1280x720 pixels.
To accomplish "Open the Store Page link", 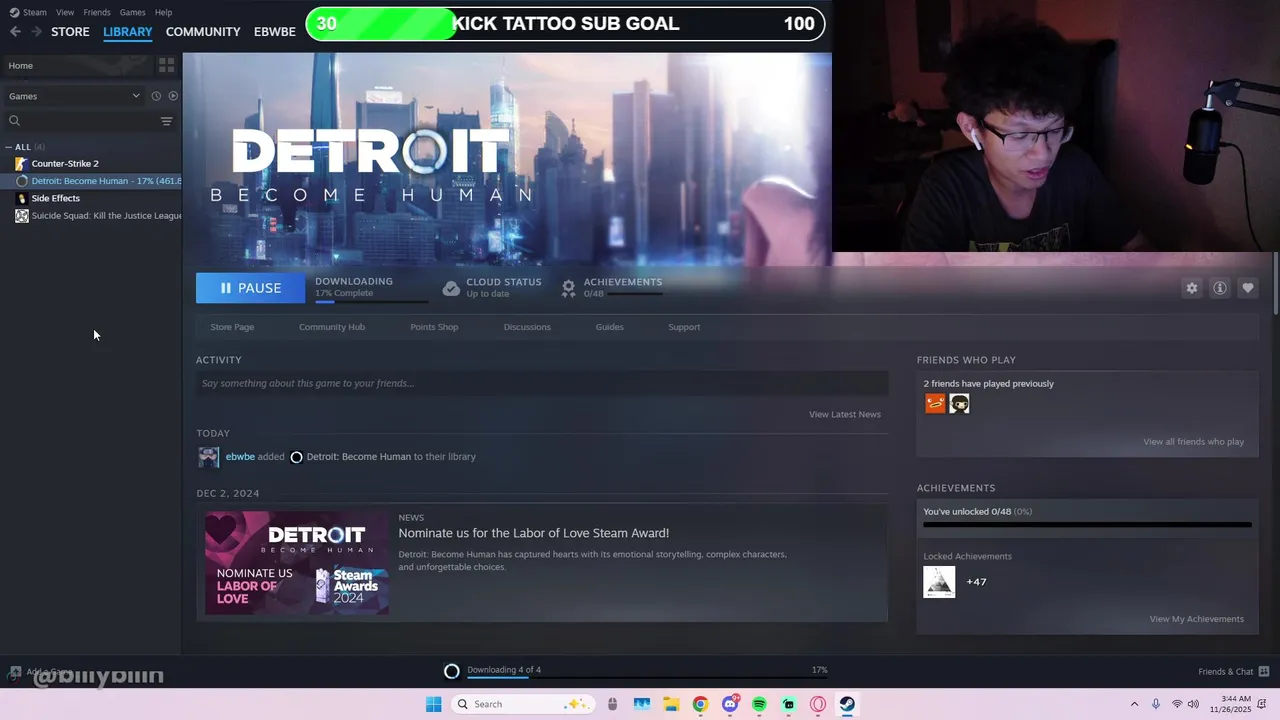I will 232,327.
